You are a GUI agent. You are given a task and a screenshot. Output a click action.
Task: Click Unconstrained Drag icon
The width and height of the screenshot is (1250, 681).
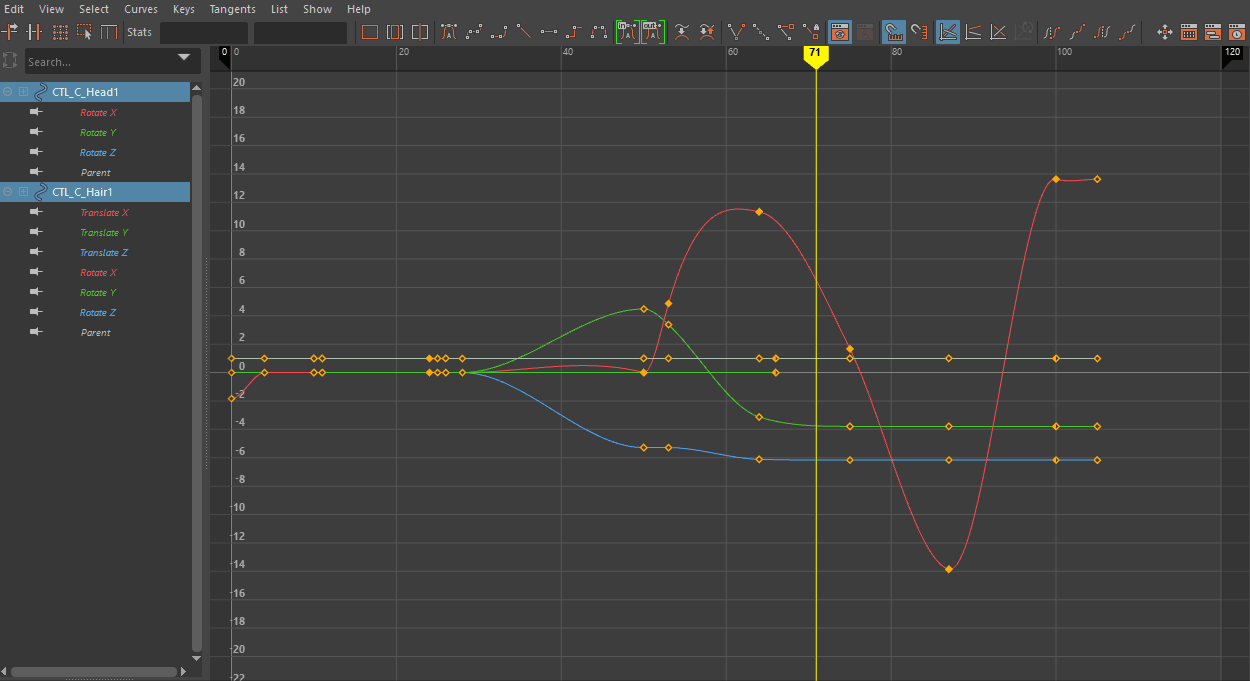1165,32
